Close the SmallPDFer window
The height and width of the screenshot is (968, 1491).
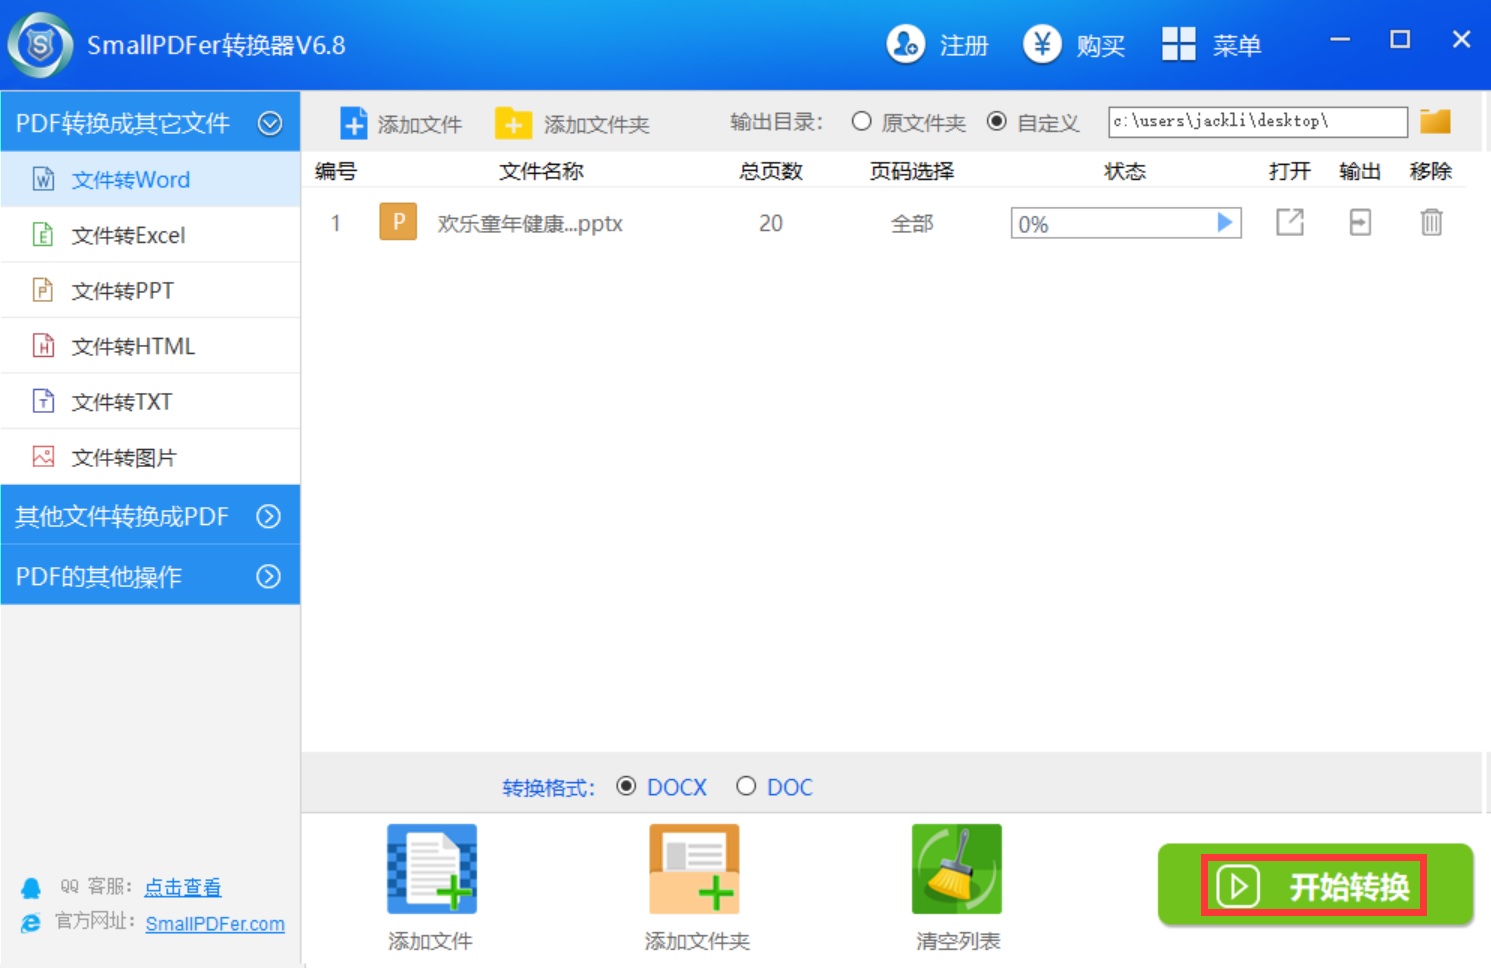1461,39
